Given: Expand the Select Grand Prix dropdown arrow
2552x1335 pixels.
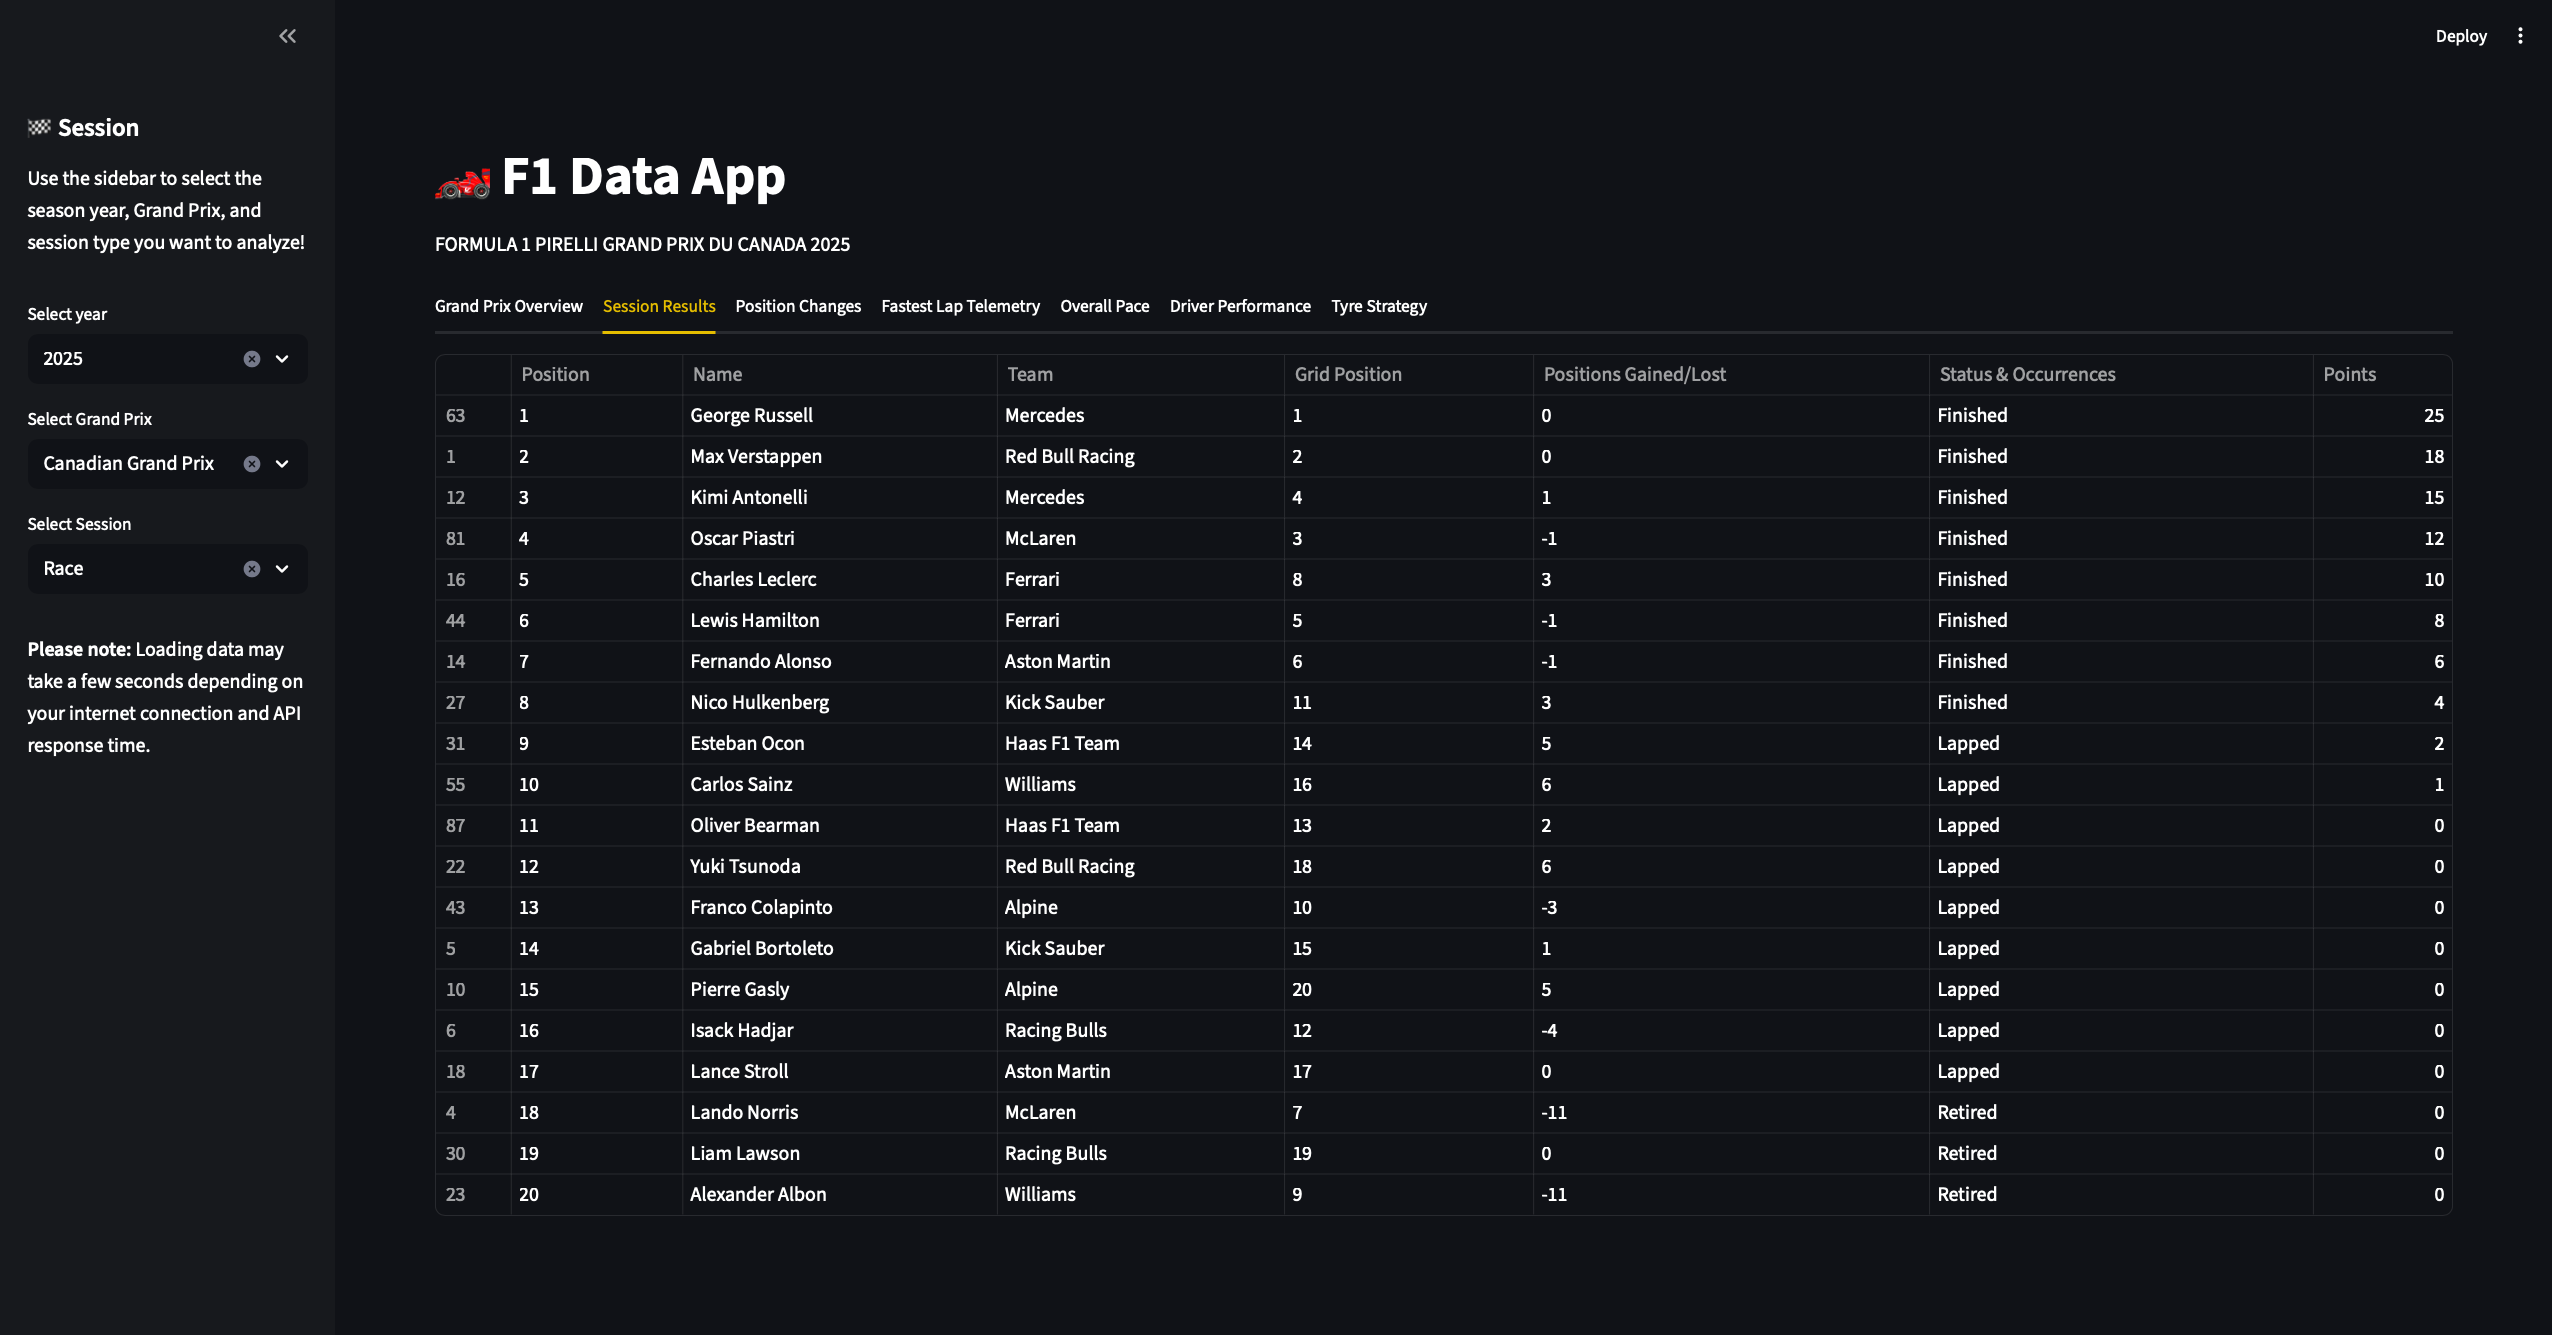Looking at the screenshot, I should pos(282,464).
